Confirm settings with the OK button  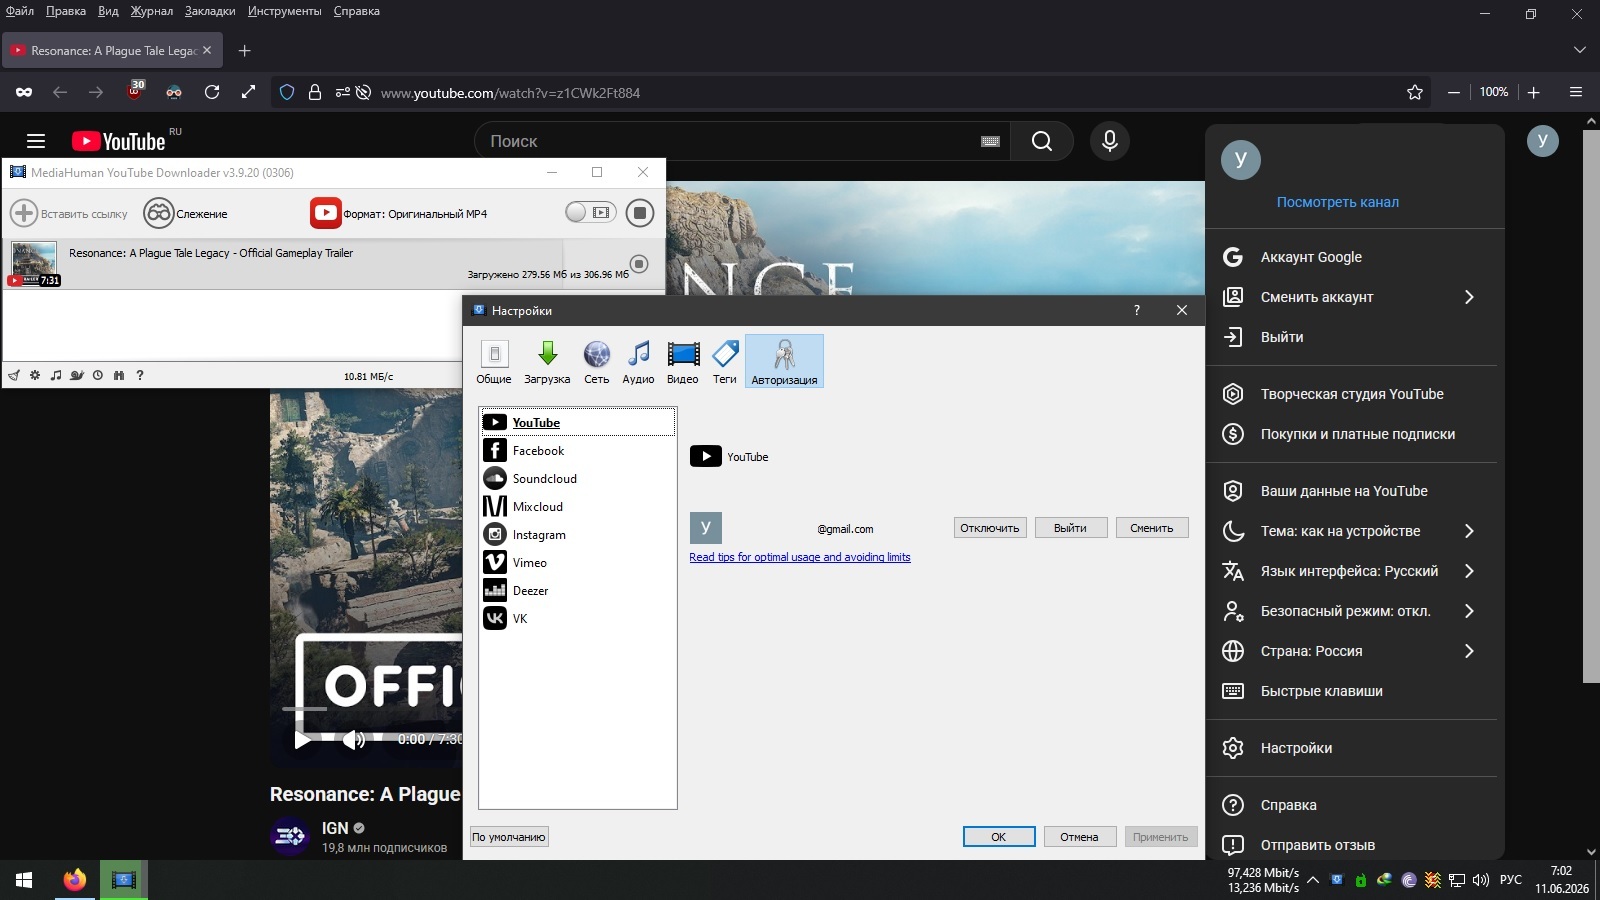999,837
